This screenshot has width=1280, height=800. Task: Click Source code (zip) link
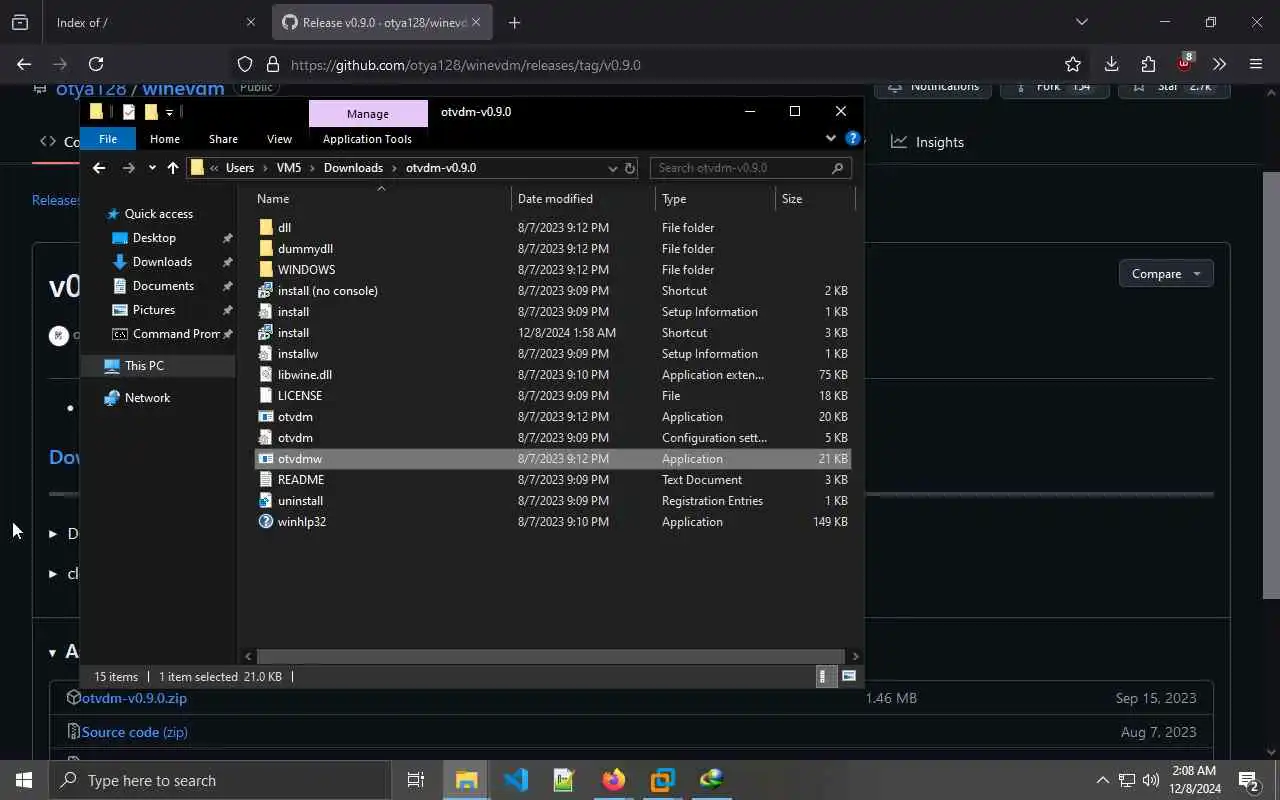tap(134, 732)
